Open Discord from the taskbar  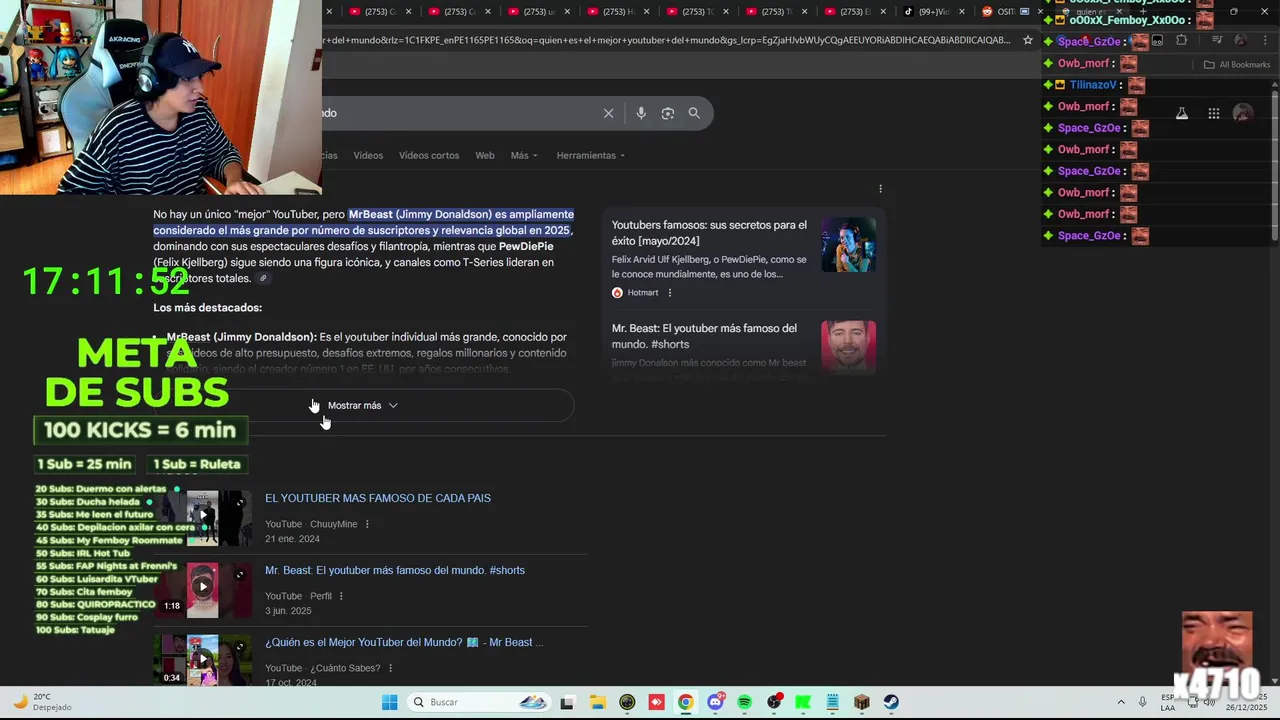click(x=715, y=702)
